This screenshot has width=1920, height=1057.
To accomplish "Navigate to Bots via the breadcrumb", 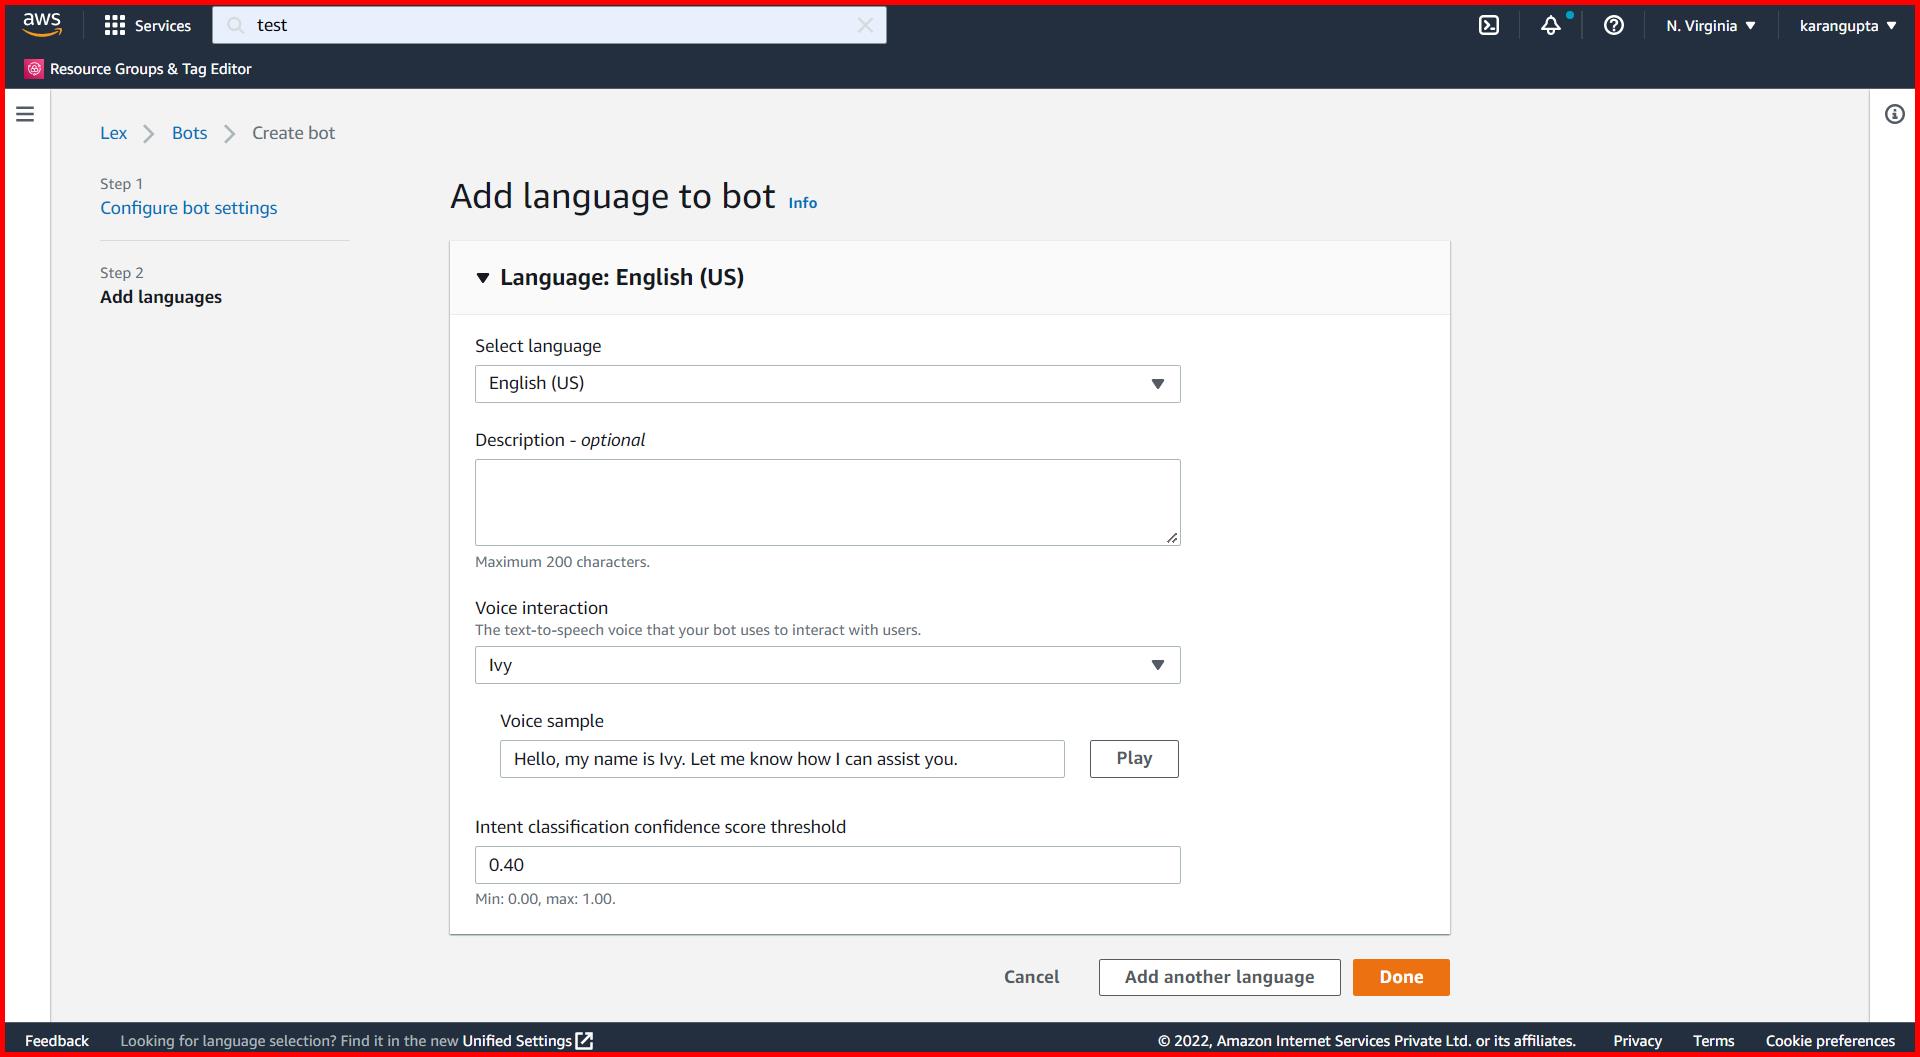I will click(x=188, y=132).
